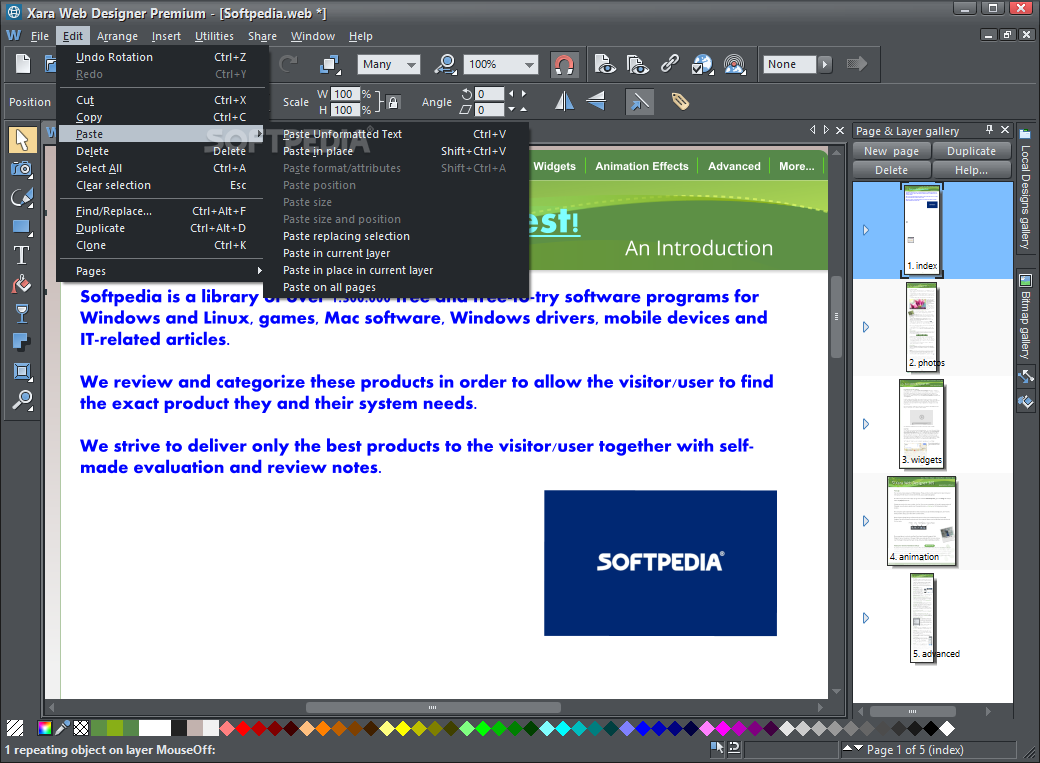Click the Preview website icon with pages
The height and width of the screenshot is (763, 1040).
click(x=637, y=64)
